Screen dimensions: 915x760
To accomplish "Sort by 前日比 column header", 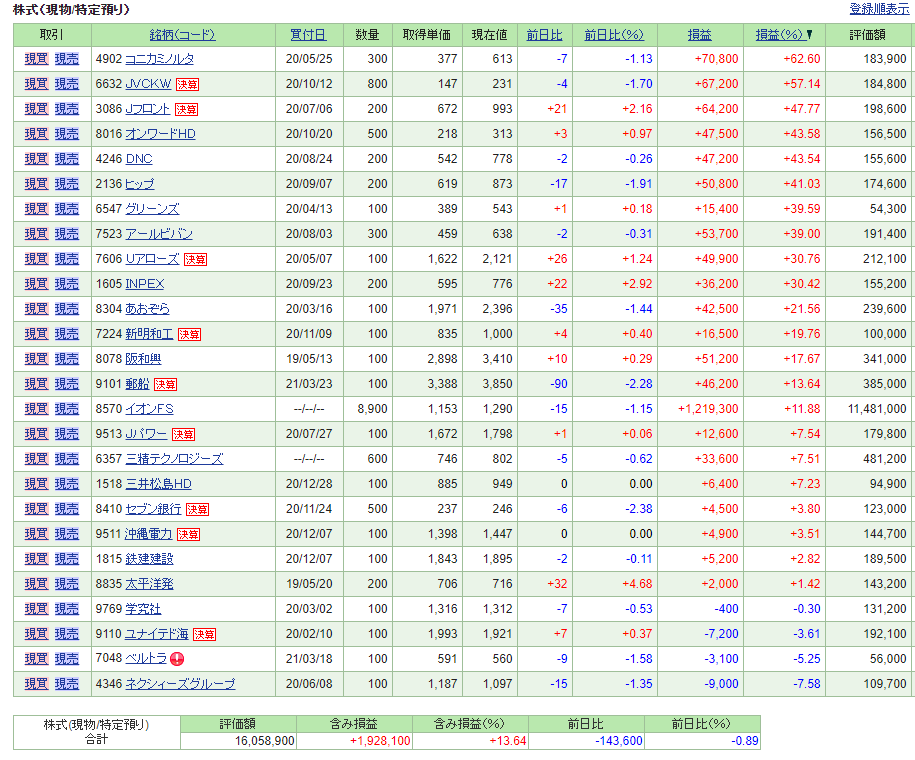I will 544,35.
